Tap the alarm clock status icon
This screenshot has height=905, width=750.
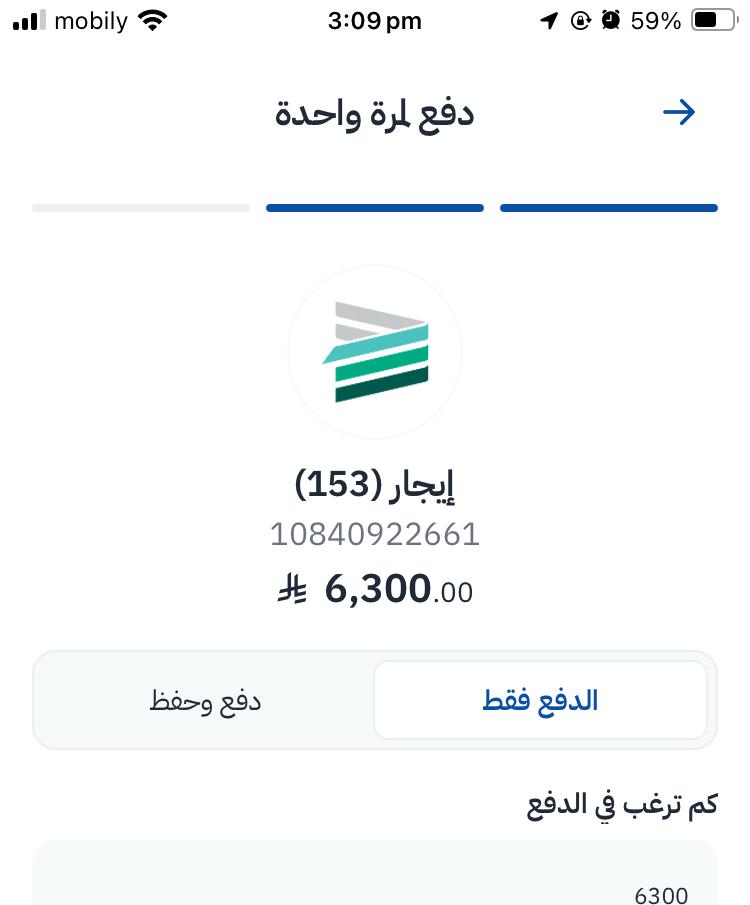point(611,21)
